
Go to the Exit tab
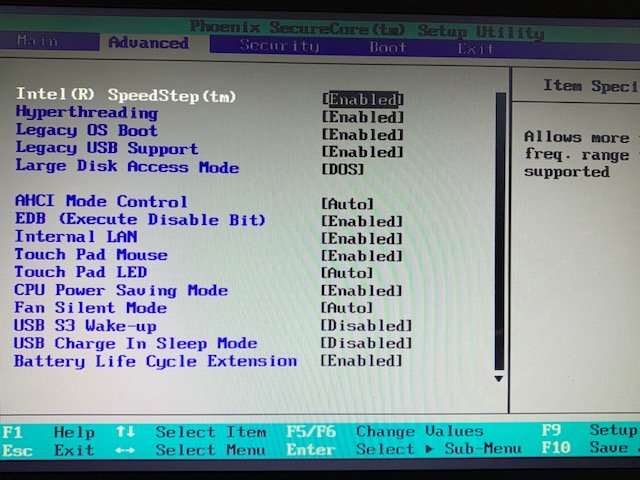click(x=475, y=49)
